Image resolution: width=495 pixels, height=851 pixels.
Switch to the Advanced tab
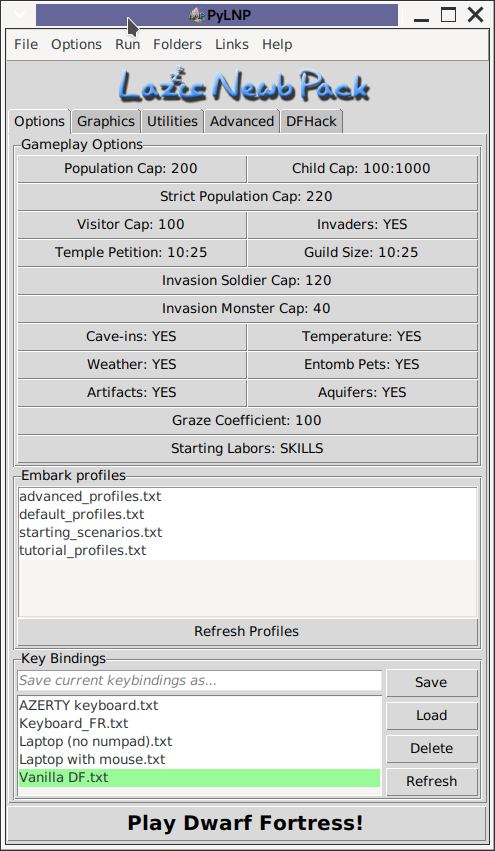tap(242, 121)
